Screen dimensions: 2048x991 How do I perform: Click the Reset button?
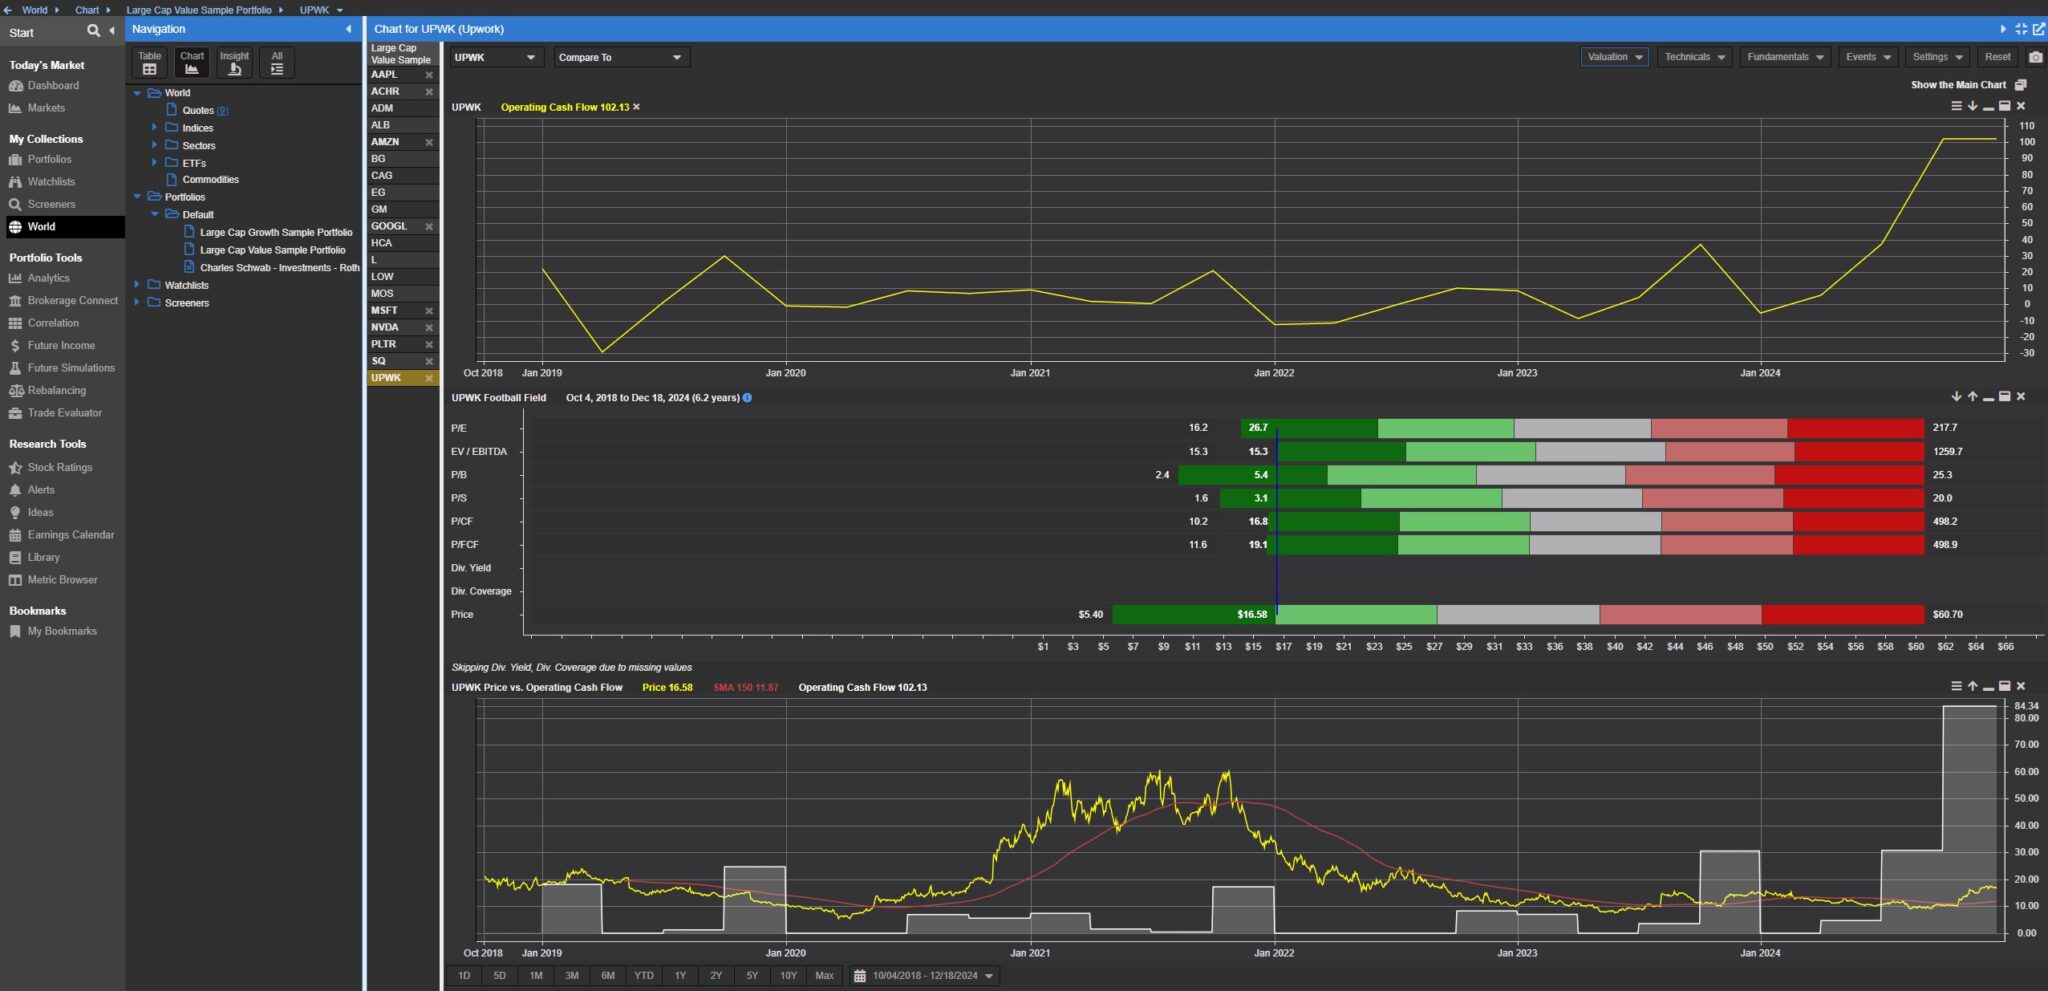pos(1997,57)
